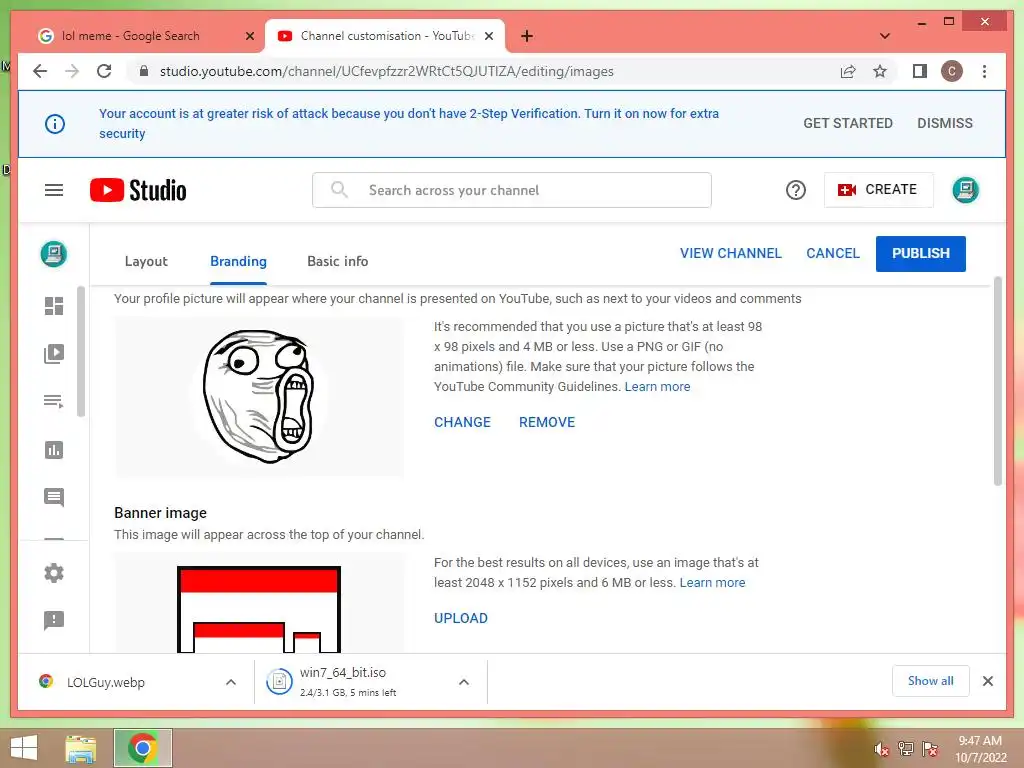Open Learn more link for banner image
The image size is (1024, 768).
click(712, 583)
